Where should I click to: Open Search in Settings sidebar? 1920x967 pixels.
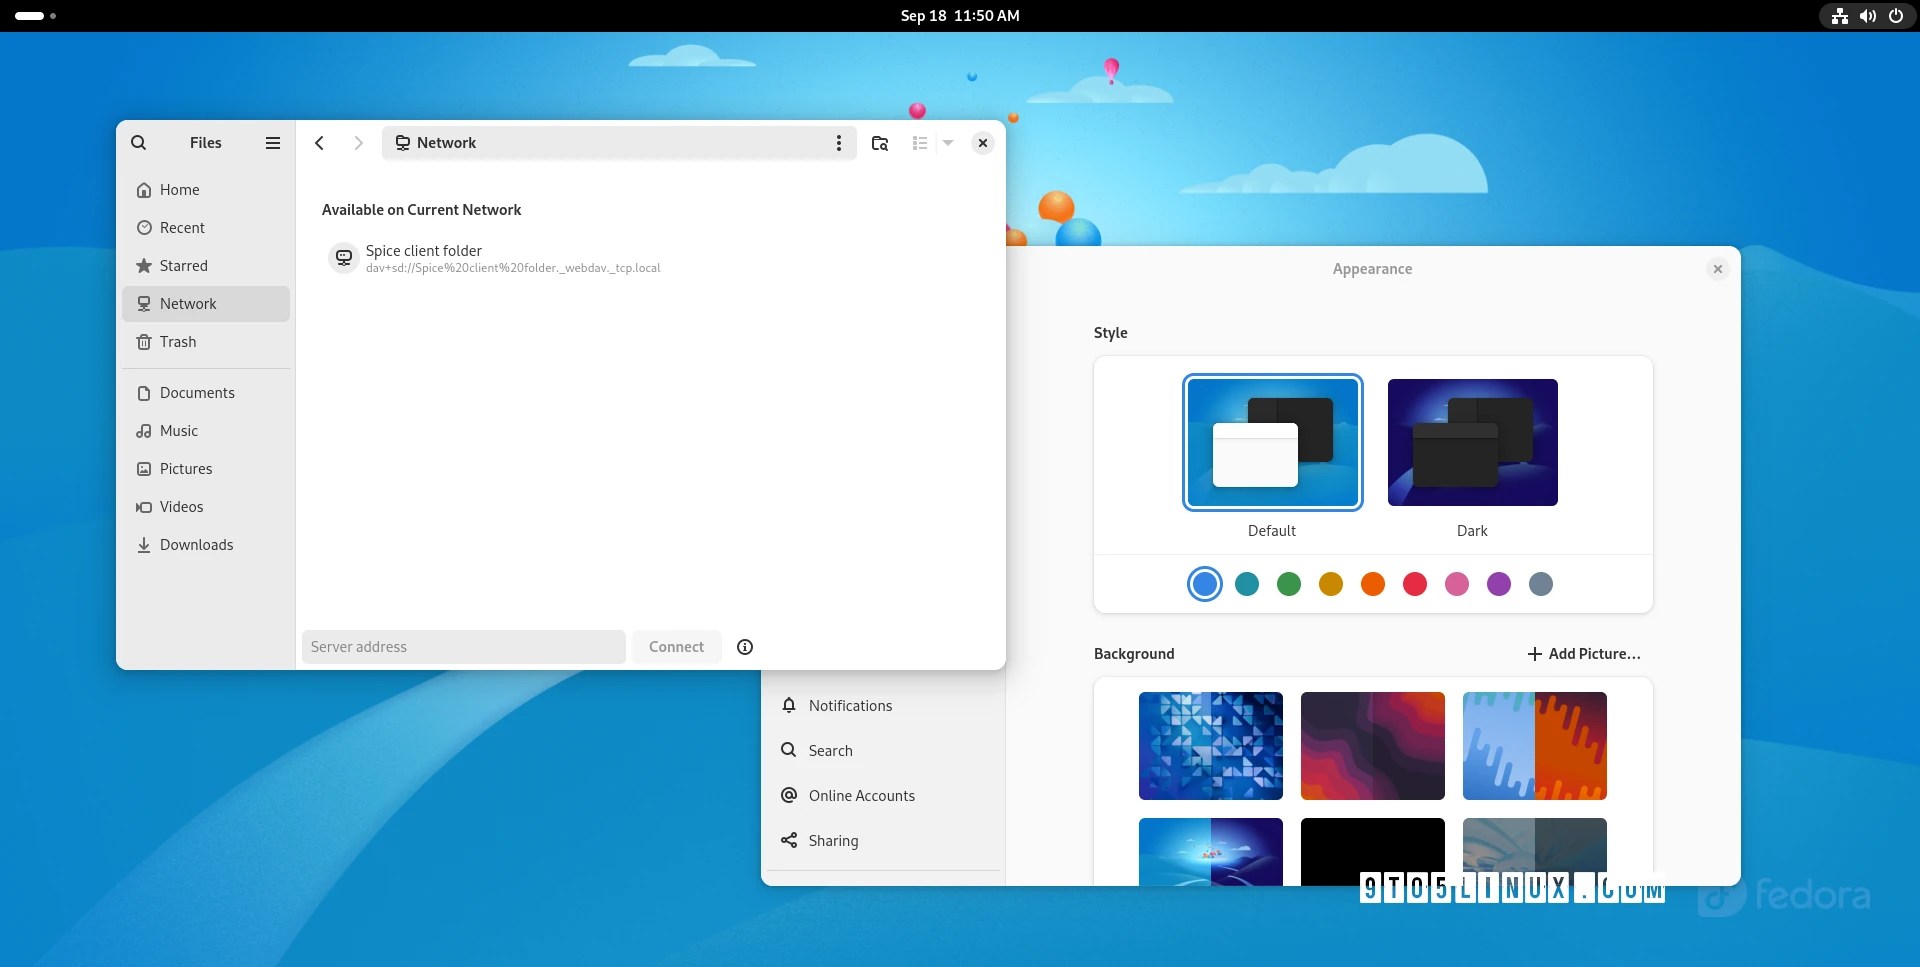883,751
